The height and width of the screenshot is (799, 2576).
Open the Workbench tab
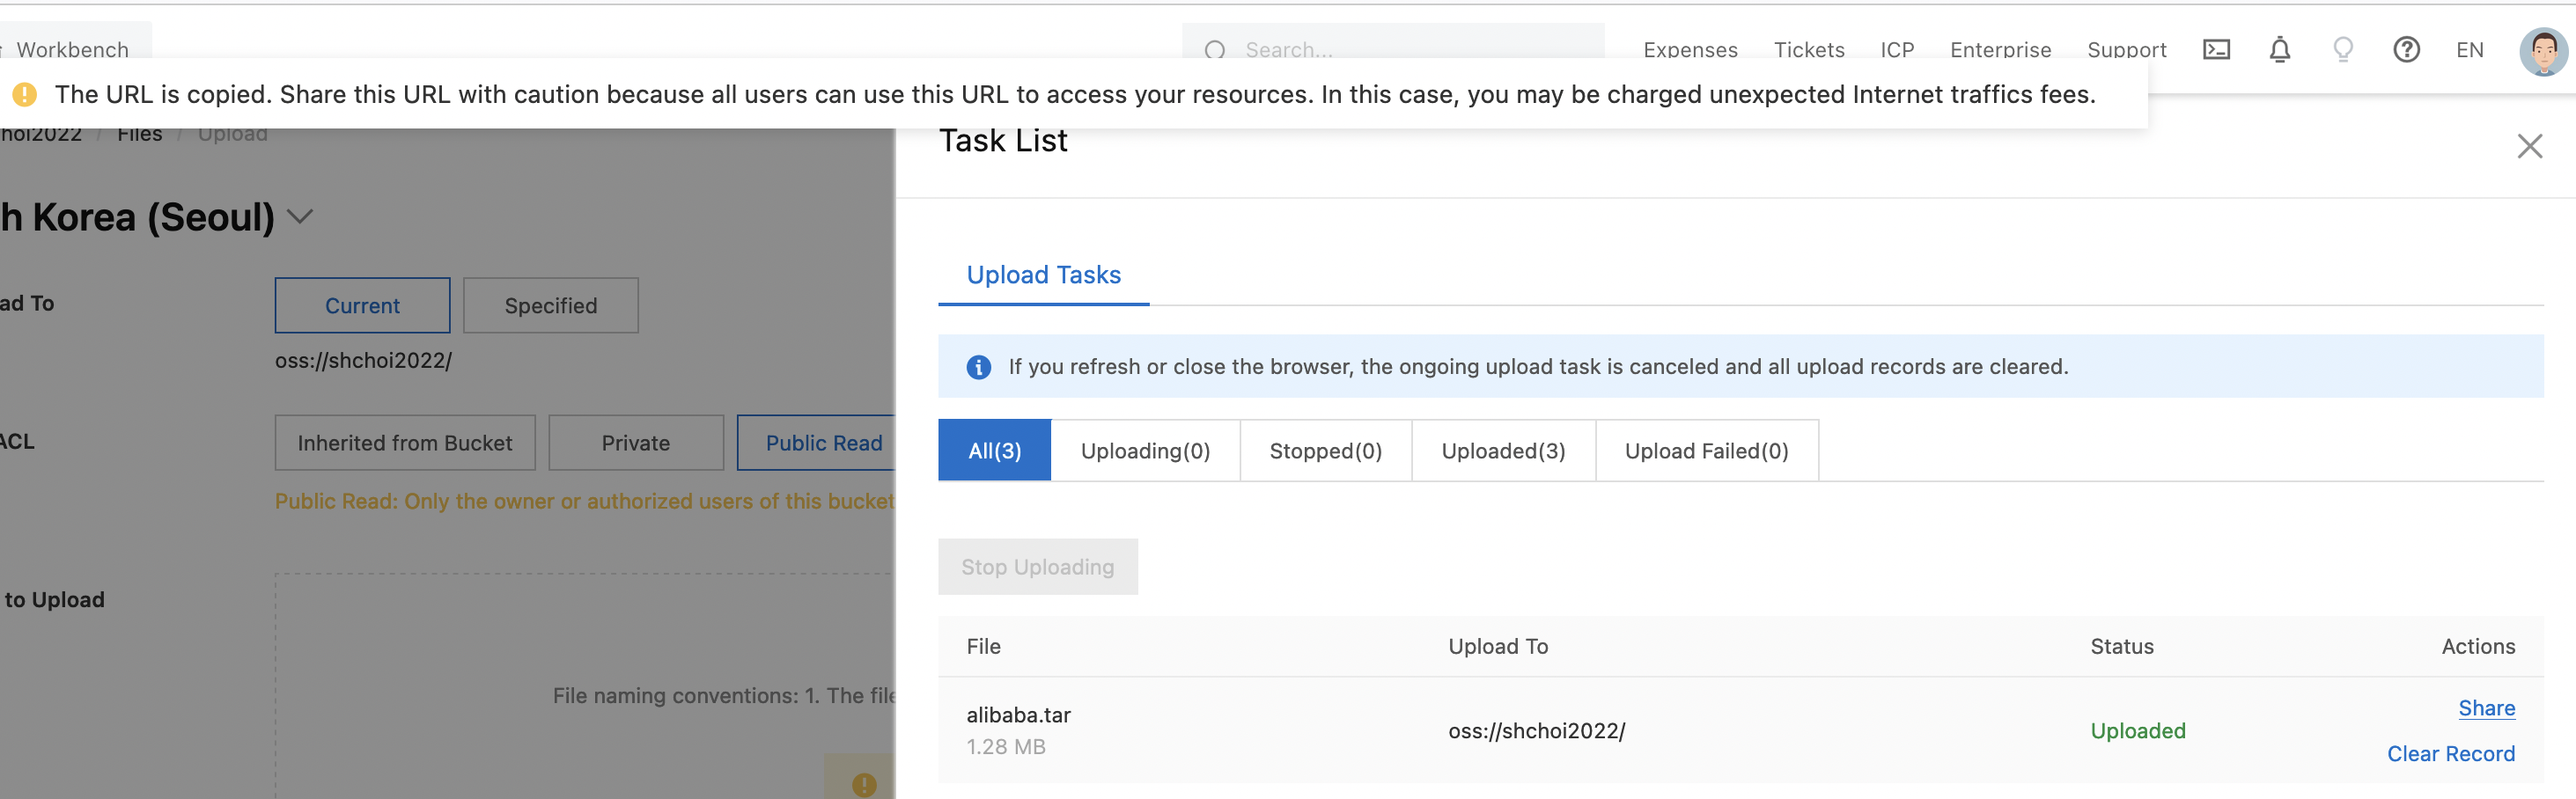tap(72, 49)
